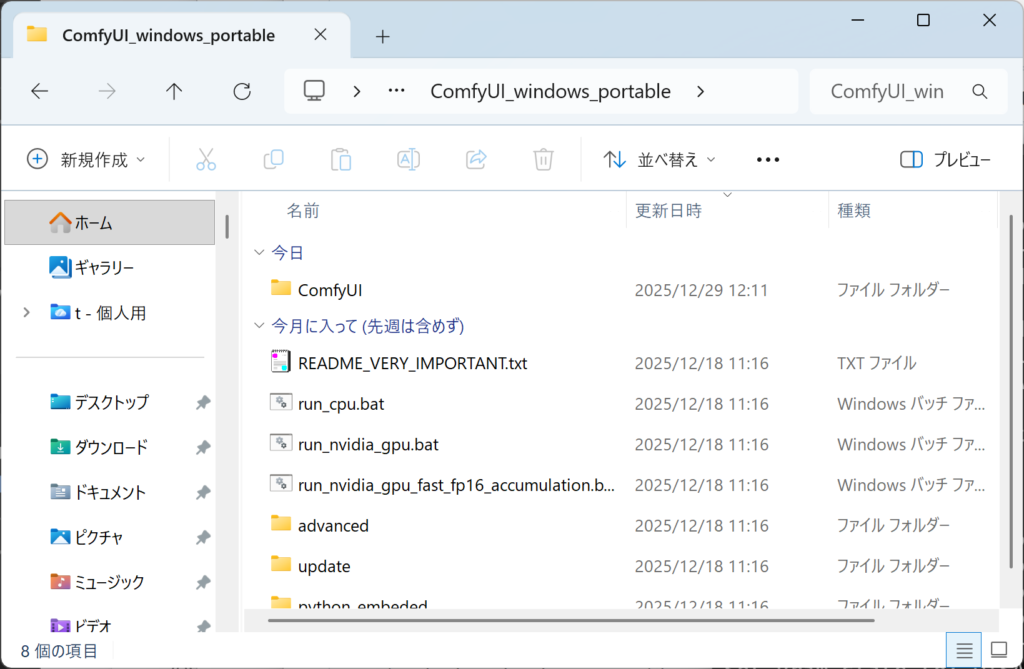Collapse the 今日 group
Viewport: 1024px width, 669px height.
pos(260,253)
